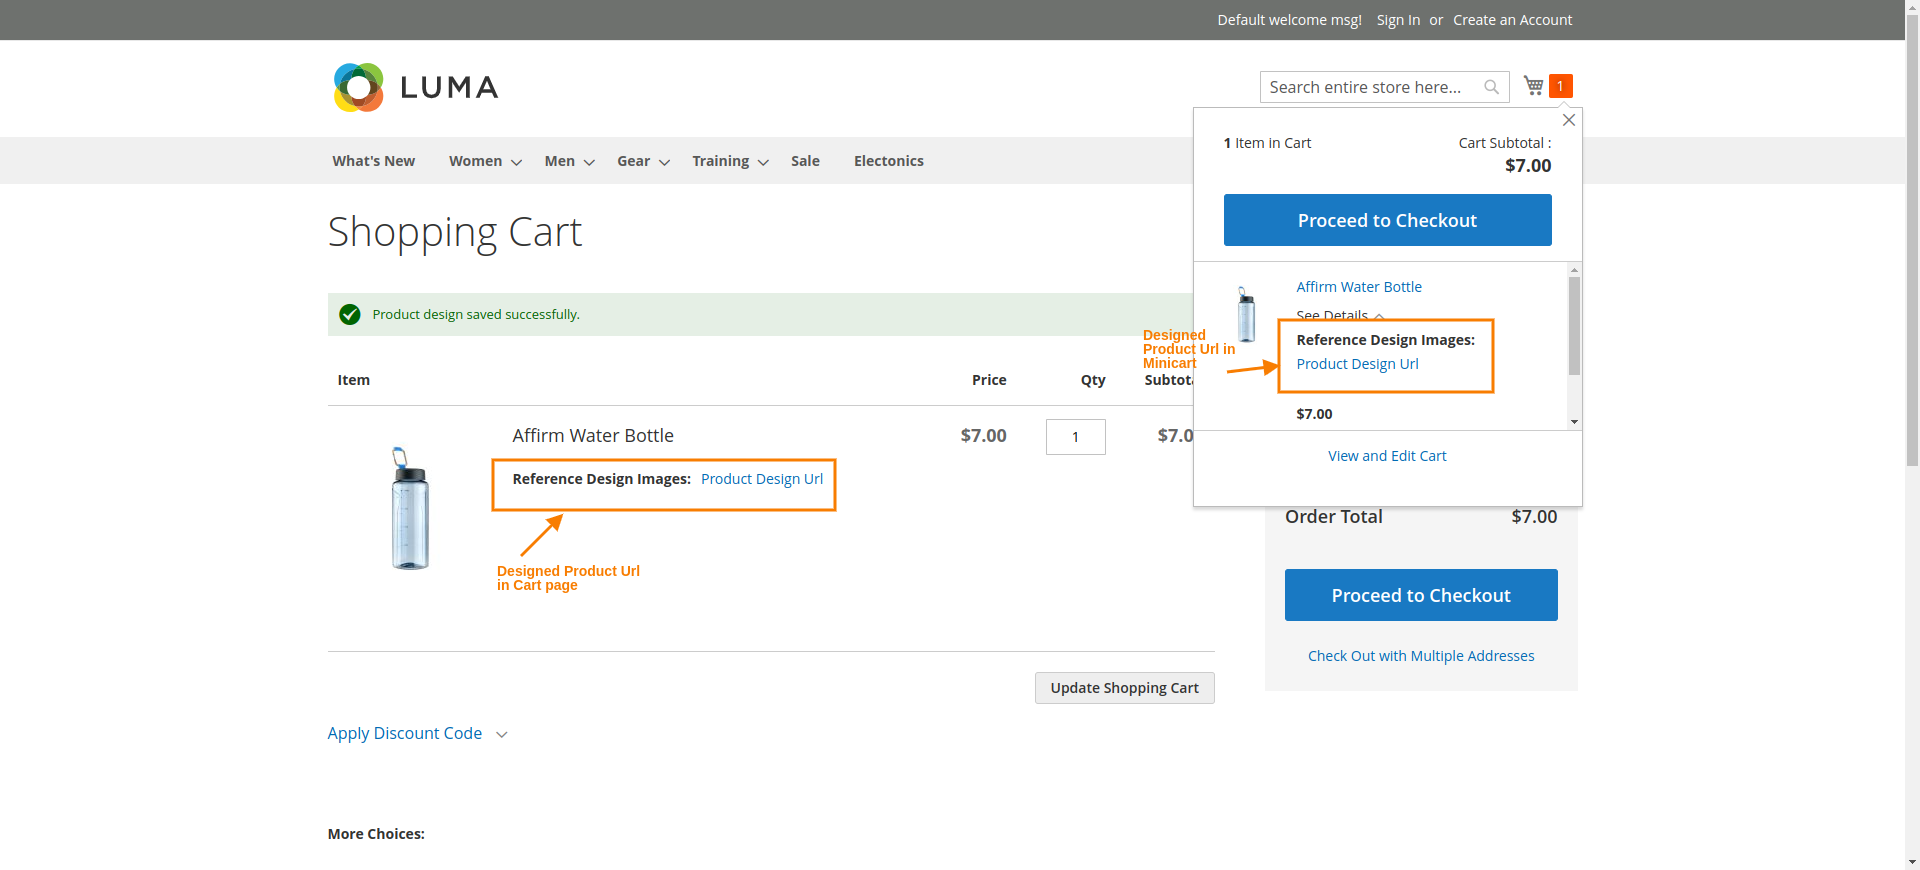Open Product Design Url in cart table
Viewport: 1920px width, 870px height.
tap(762, 479)
